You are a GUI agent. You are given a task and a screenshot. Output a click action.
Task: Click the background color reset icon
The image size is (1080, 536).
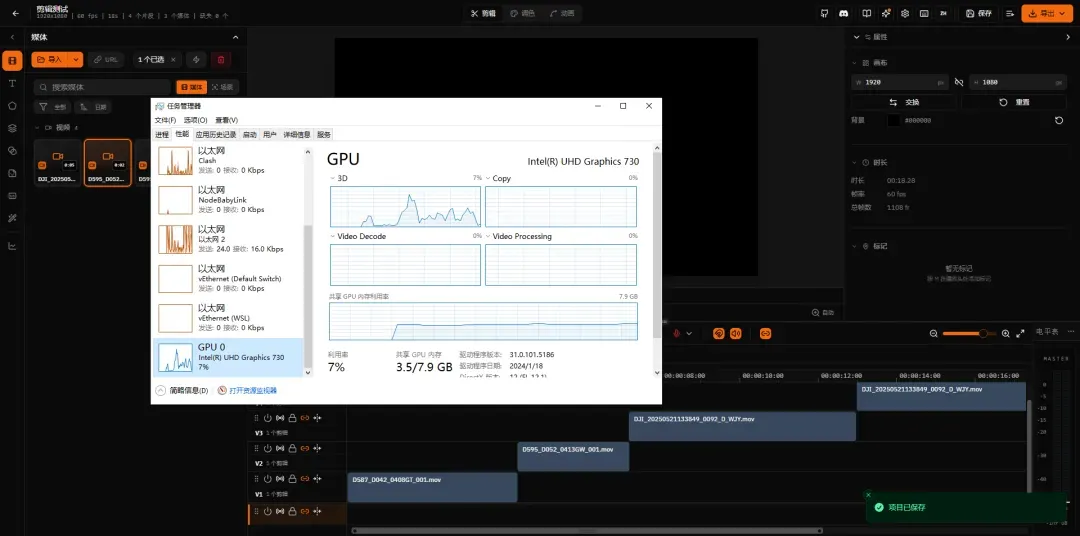pyautogui.click(x=1059, y=120)
